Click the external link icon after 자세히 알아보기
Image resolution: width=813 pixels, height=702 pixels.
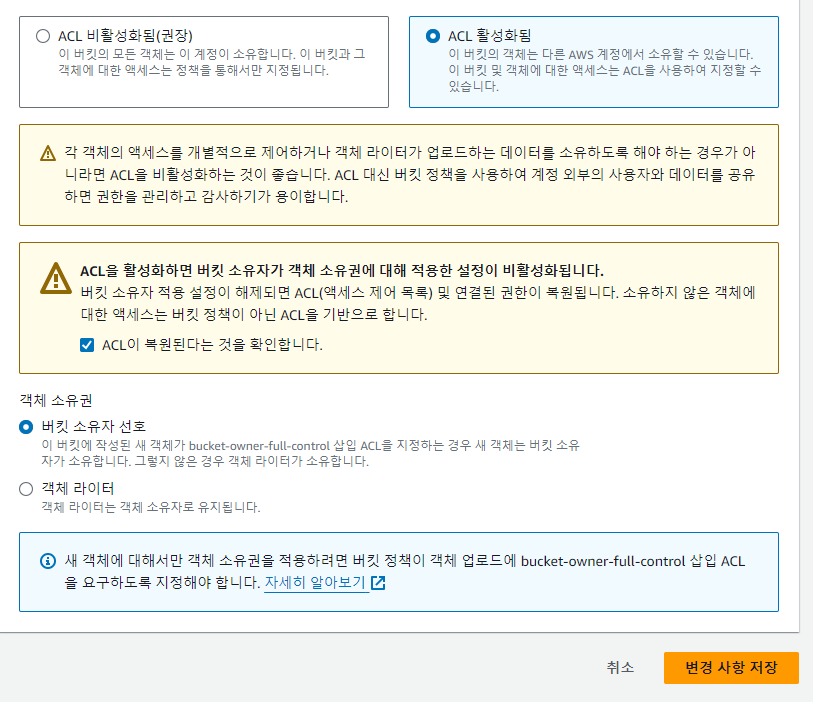click(x=379, y=583)
